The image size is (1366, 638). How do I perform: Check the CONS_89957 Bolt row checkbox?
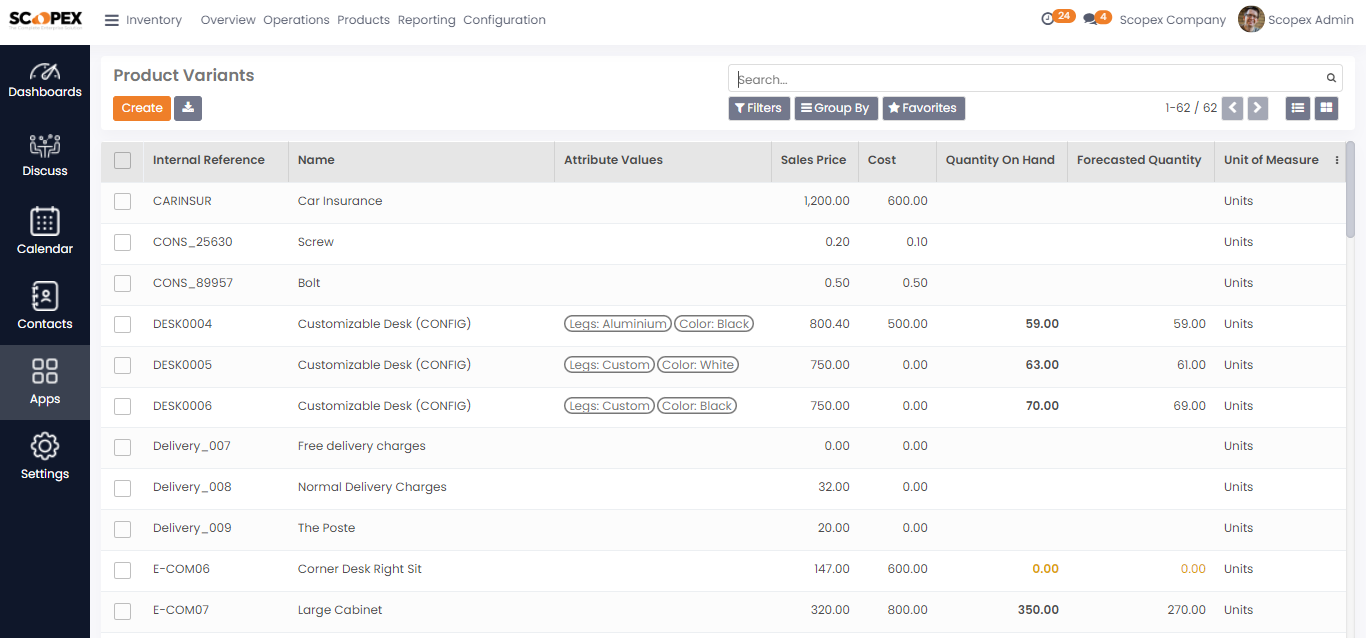[x=122, y=283]
